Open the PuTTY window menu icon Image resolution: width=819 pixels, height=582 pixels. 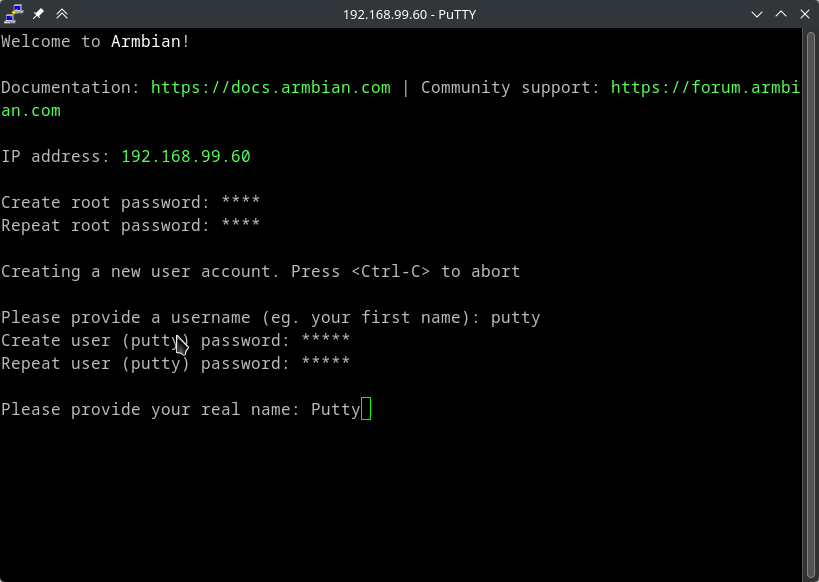[x=14, y=14]
